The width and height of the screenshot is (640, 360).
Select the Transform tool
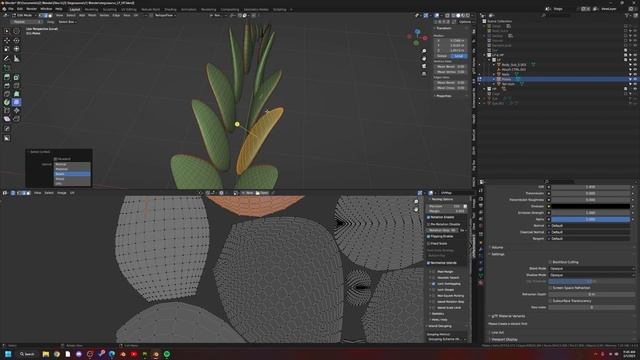click(16, 49)
